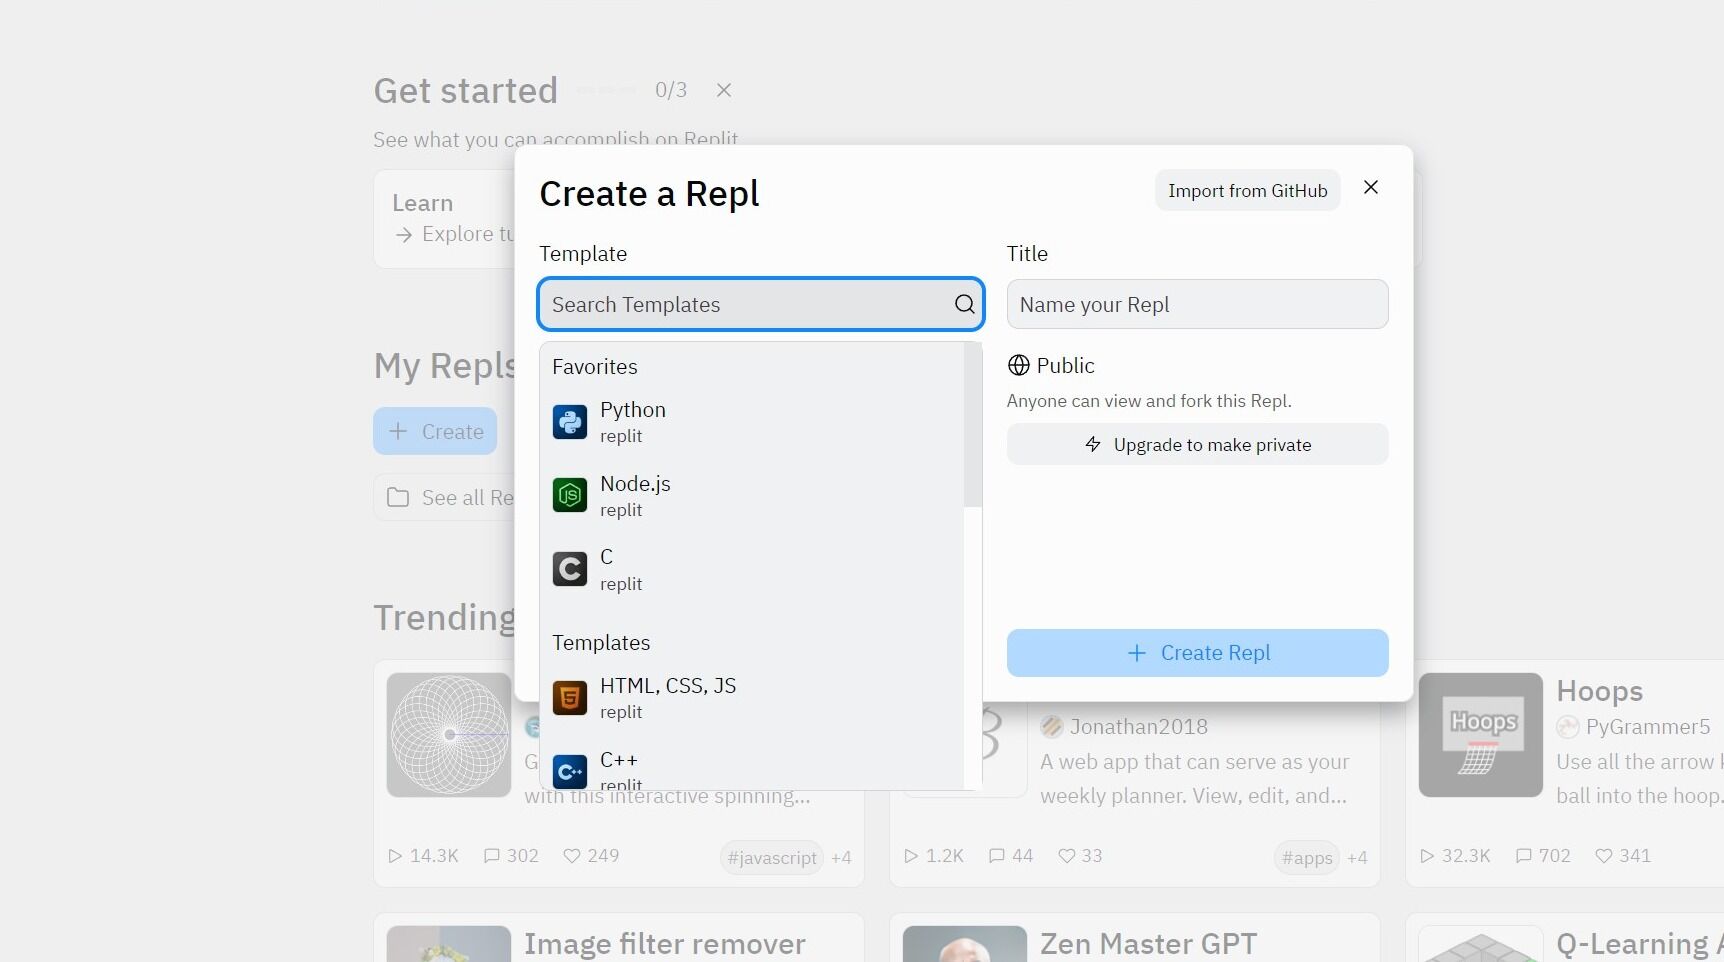Select the Node.js template row
1724x962 pixels.
(752, 496)
